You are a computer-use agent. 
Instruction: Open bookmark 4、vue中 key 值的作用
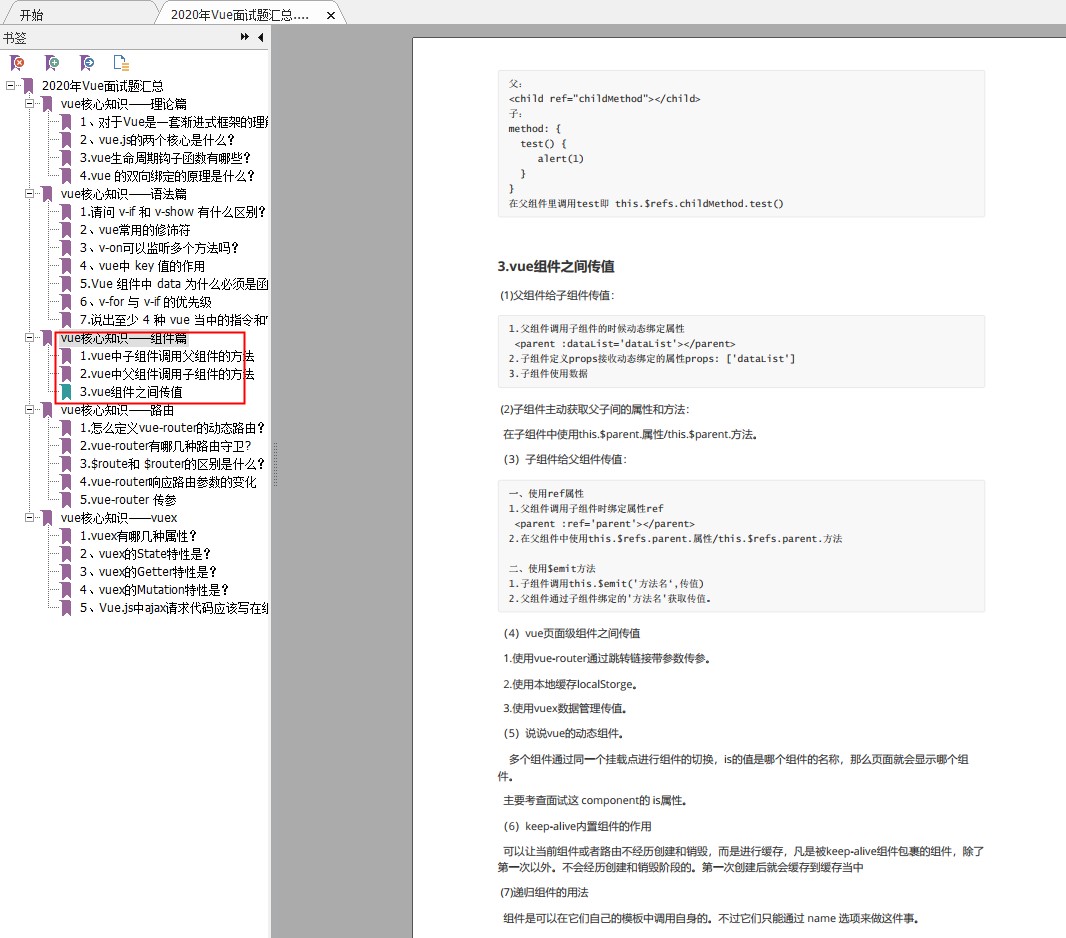pyautogui.click(x=142, y=266)
